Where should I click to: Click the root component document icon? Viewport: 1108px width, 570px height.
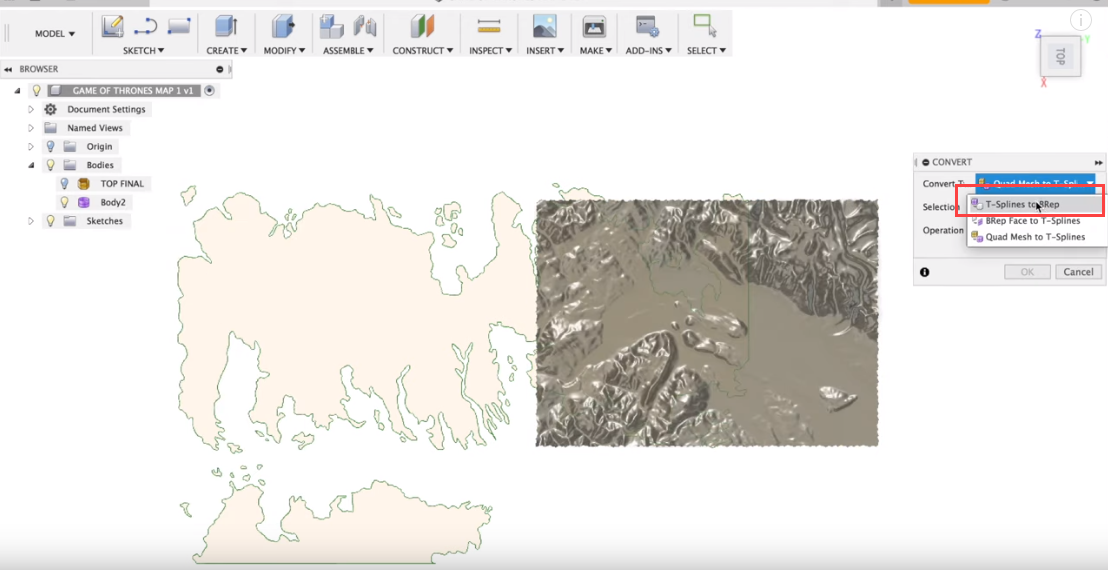[57, 90]
